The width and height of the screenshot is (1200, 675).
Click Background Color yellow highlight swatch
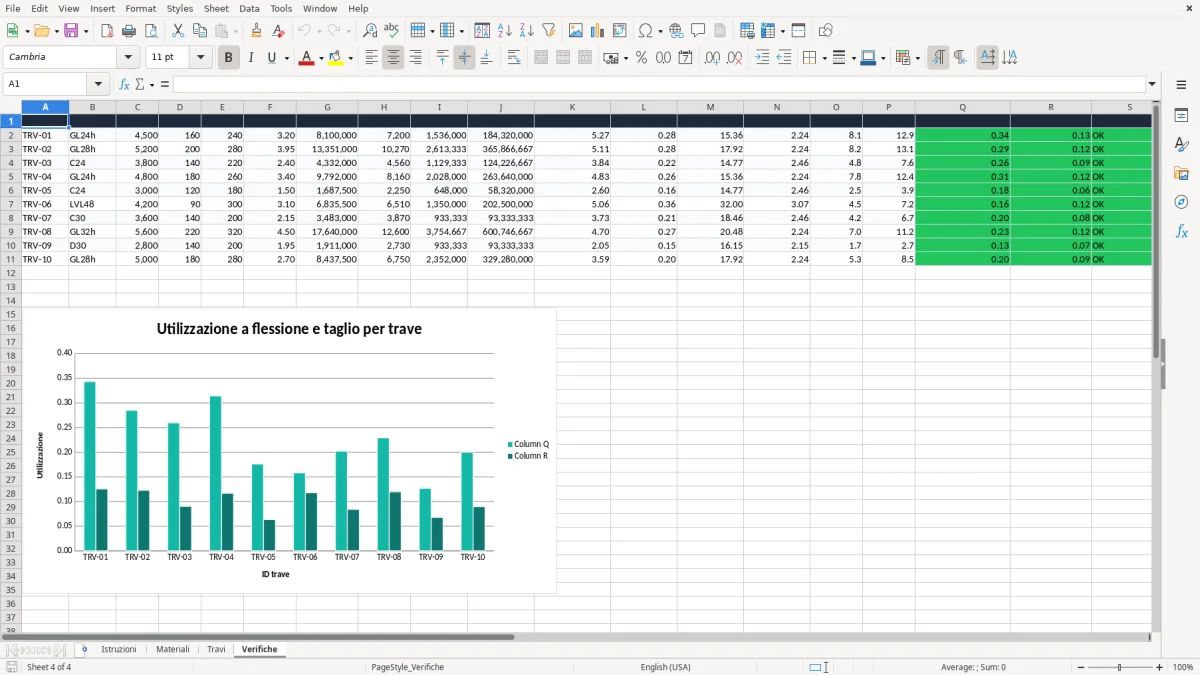tap(335, 58)
